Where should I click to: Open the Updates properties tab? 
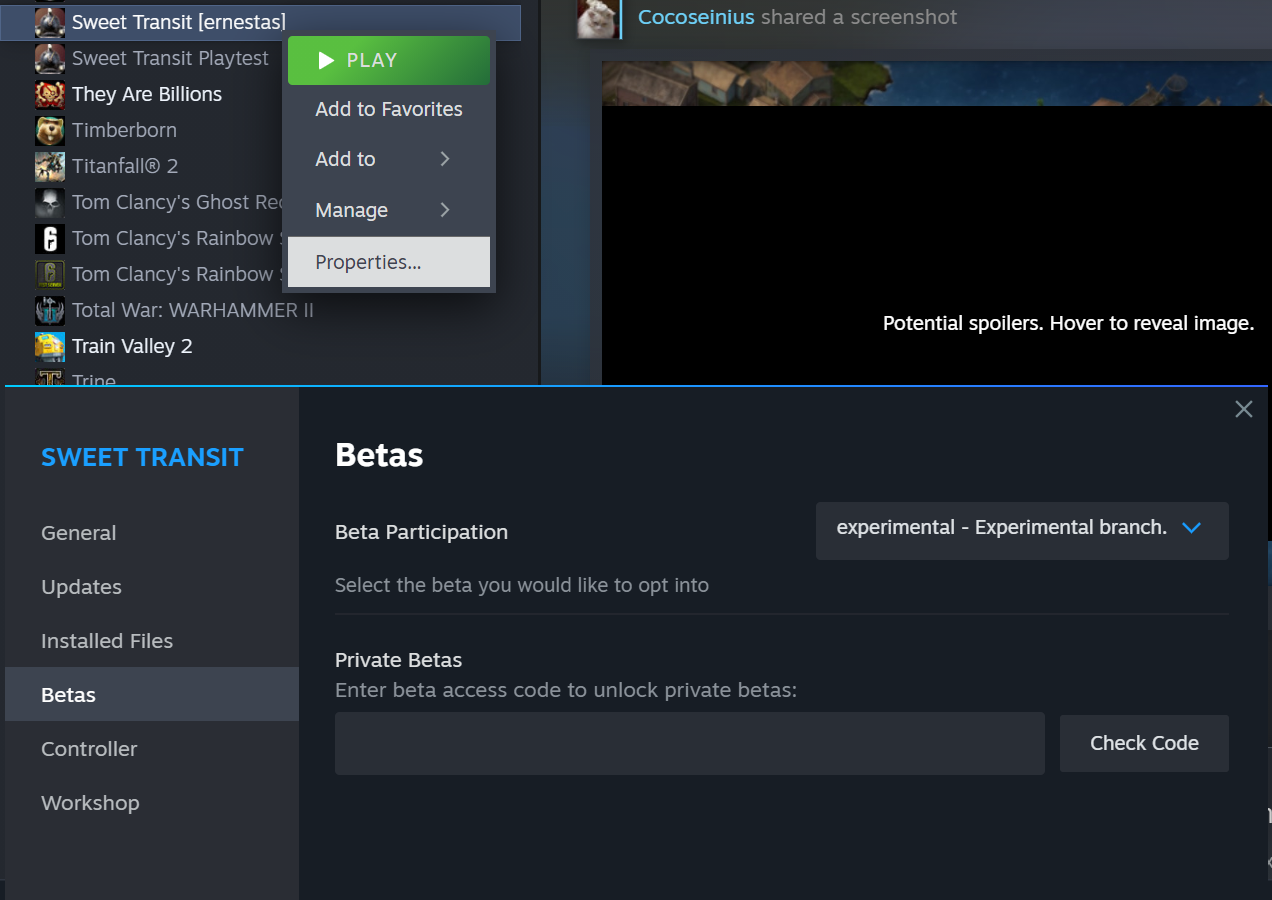[152, 587]
